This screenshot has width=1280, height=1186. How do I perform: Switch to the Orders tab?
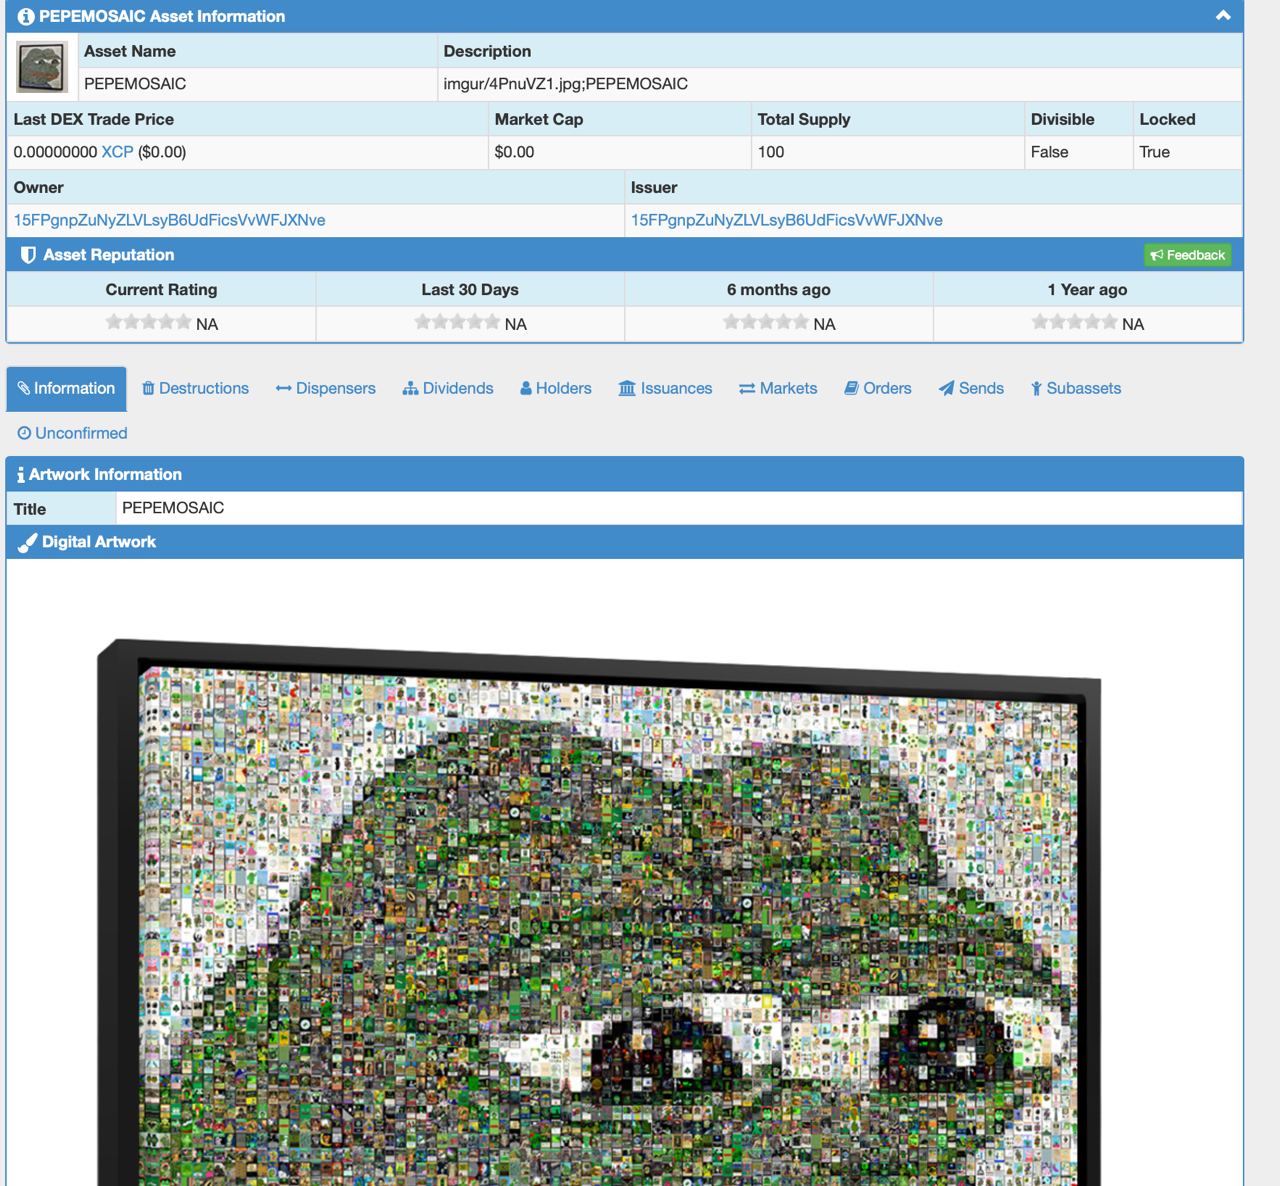coord(878,389)
